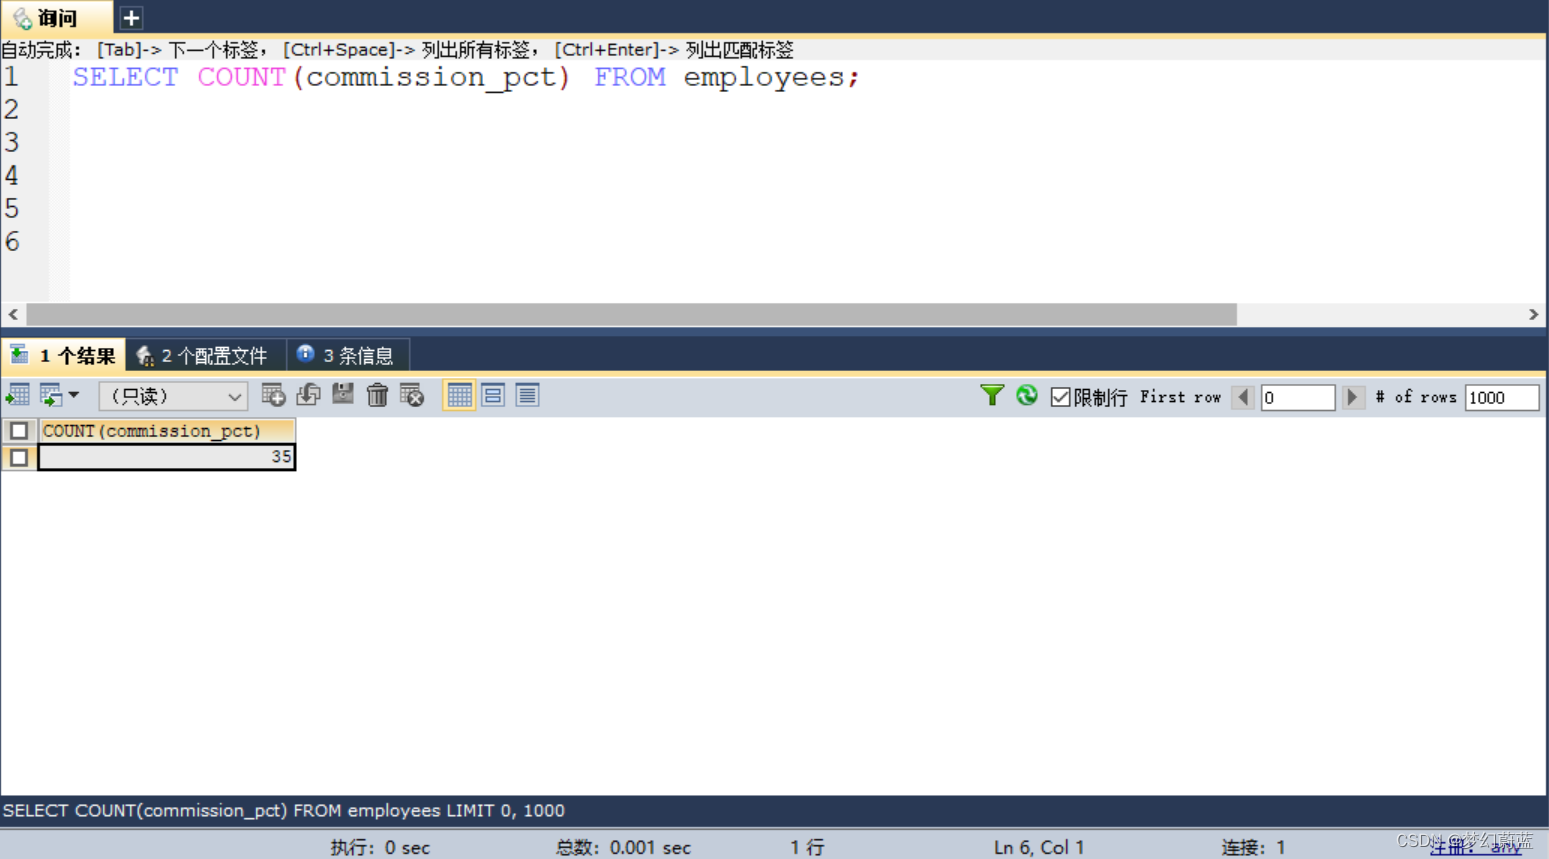Viewport: 1549px width, 859px height.
Task: Click commission_pct in the query editor
Action: (x=431, y=77)
